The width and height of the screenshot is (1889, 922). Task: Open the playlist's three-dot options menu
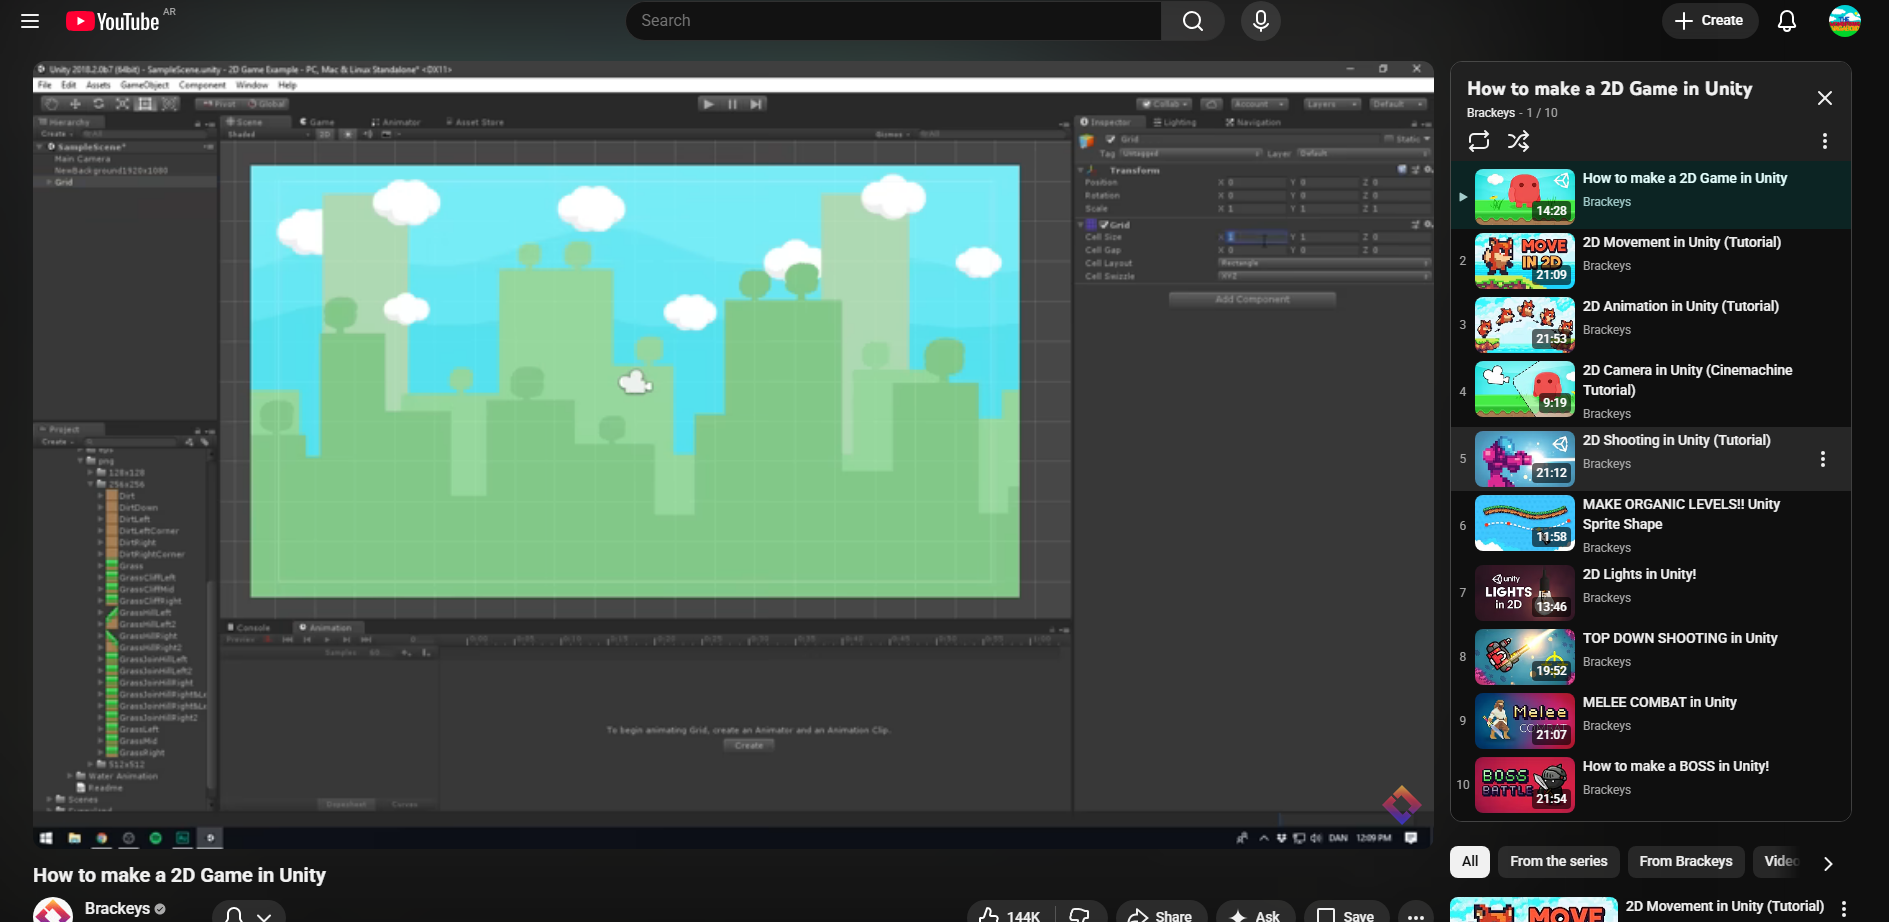coord(1824,141)
